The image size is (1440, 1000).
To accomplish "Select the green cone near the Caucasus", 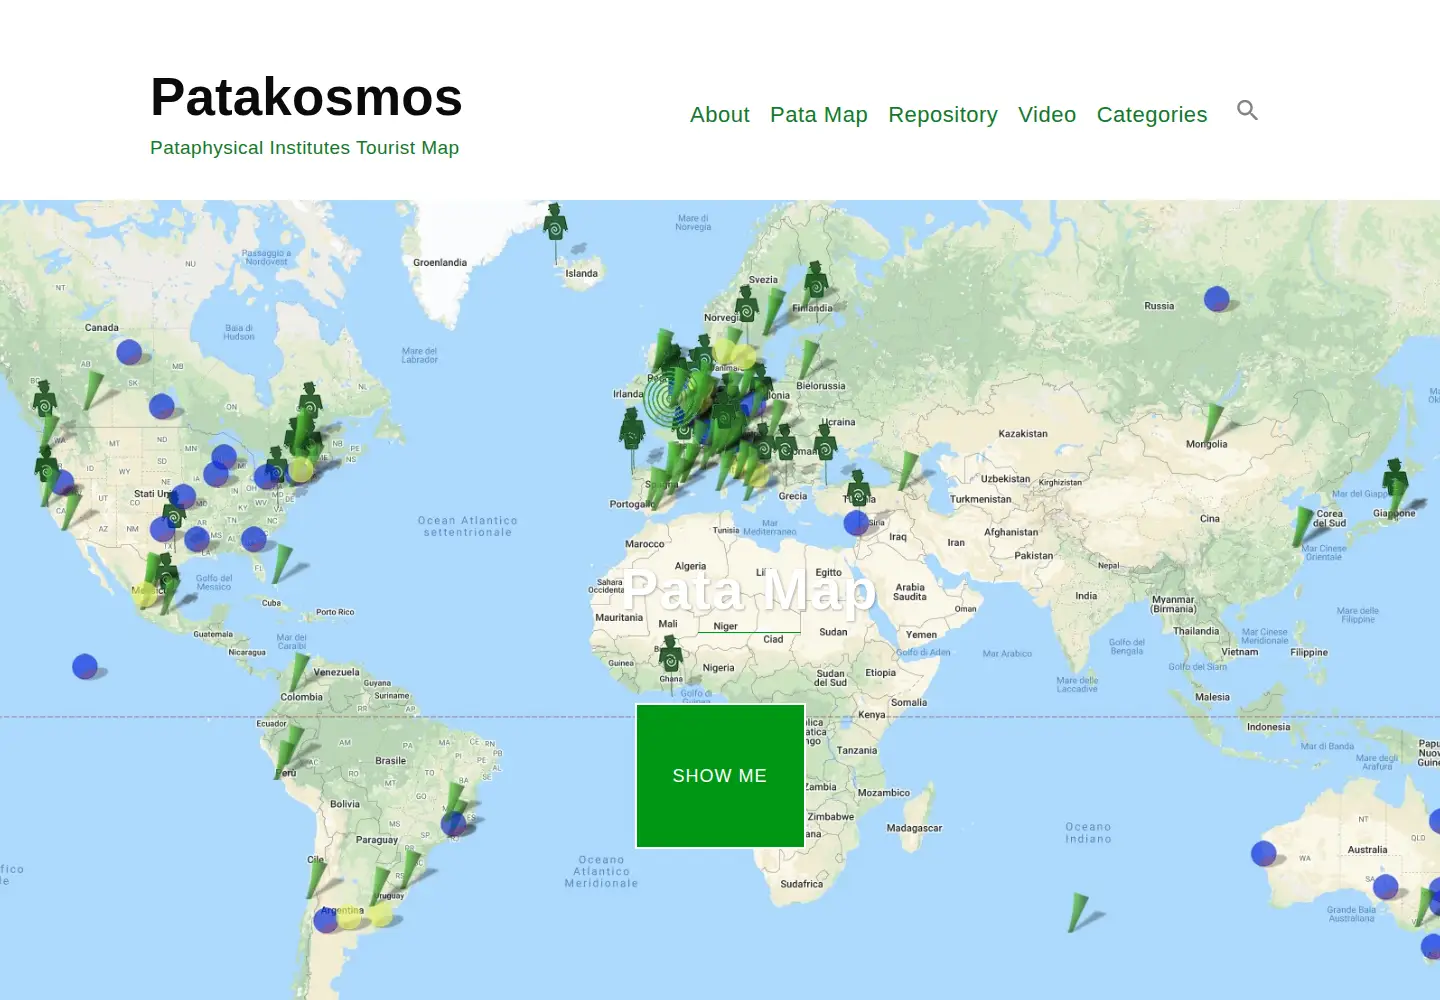I will click(x=908, y=470).
